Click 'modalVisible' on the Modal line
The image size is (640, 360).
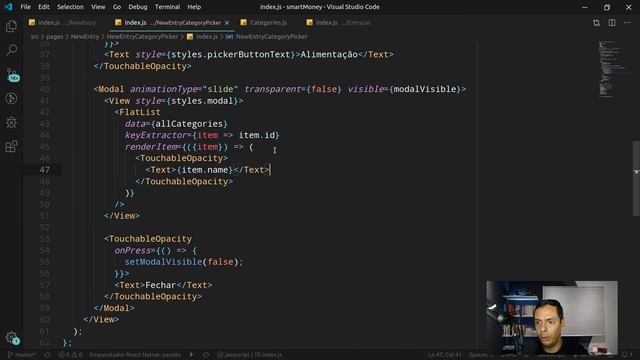pos(425,89)
